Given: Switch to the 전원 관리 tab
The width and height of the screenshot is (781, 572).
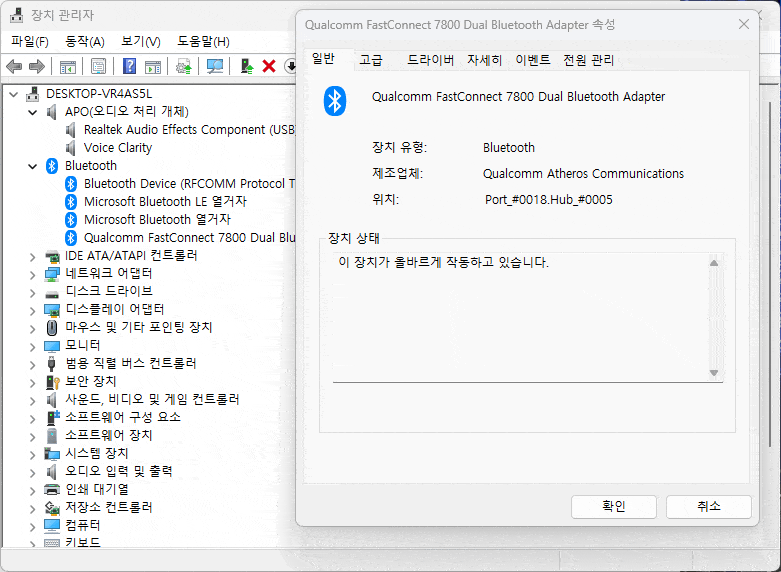Looking at the screenshot, I should pos(588,60).
